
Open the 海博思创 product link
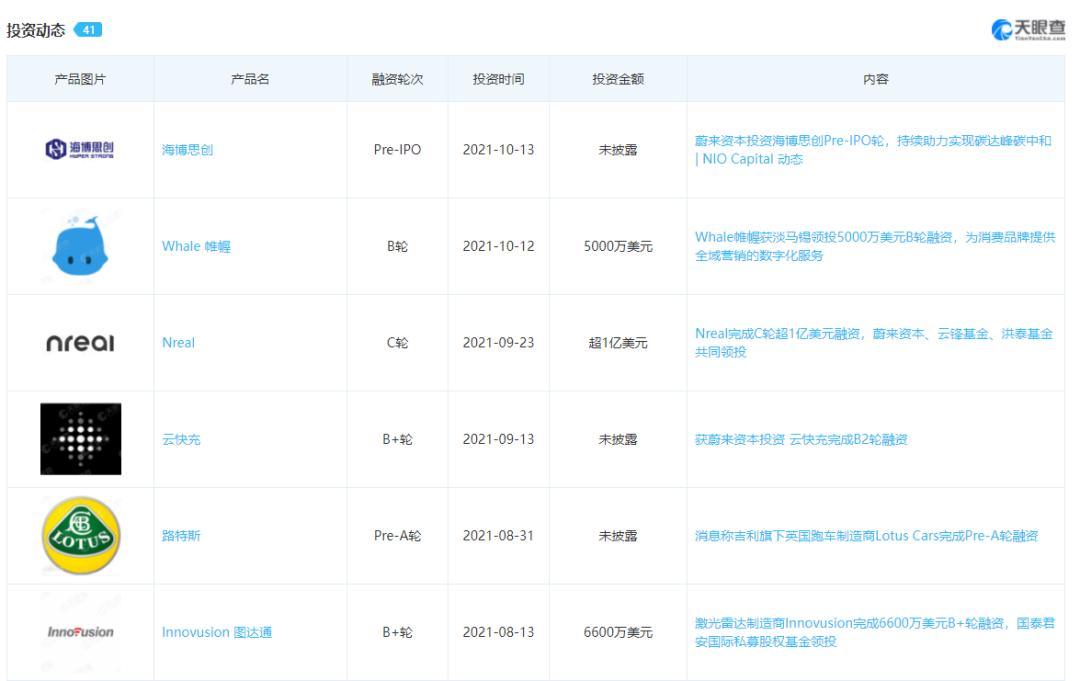click(x=187, y=150)
